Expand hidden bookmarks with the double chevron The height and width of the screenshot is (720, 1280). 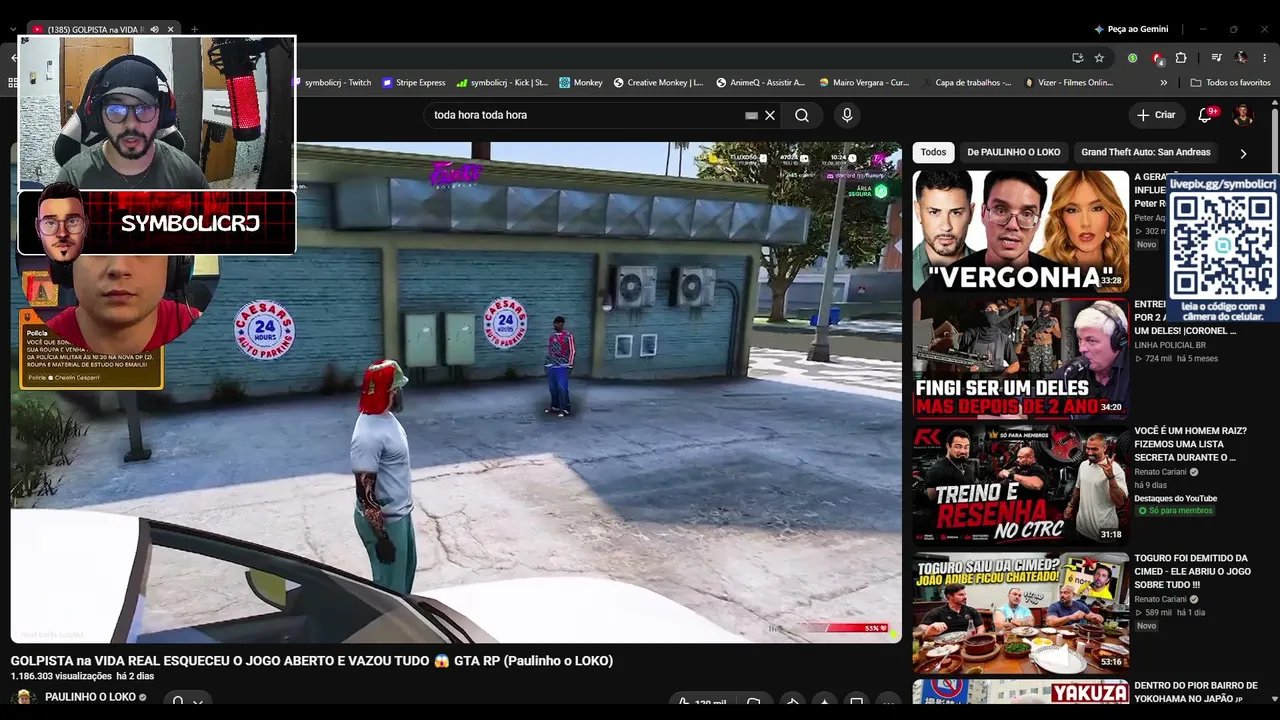(1163, 83)
